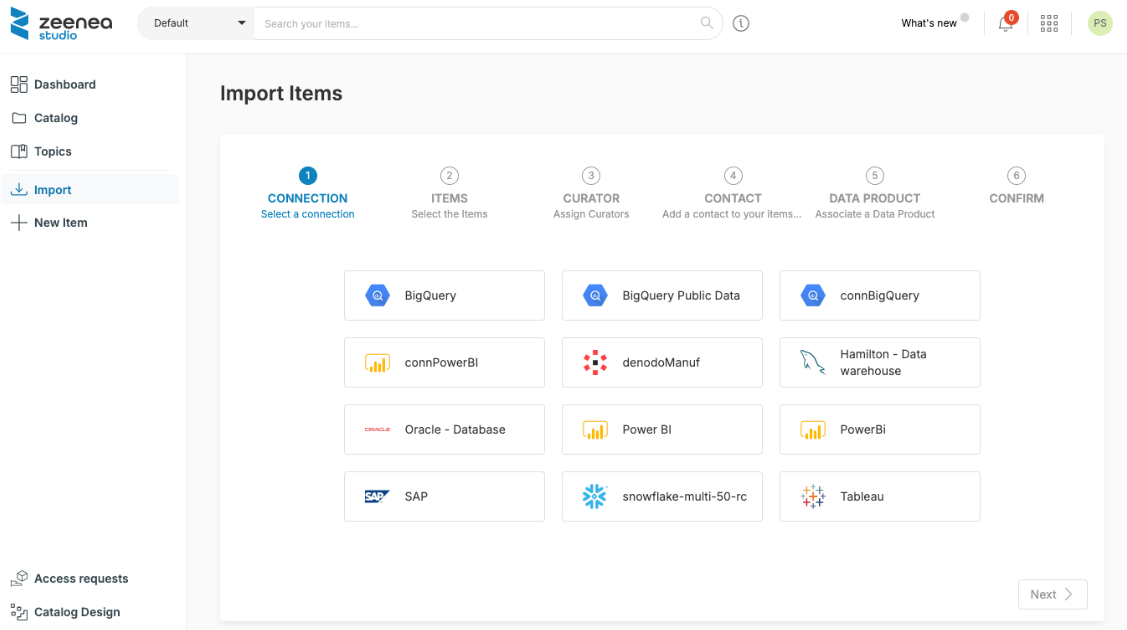
Task: Pick the Oracle - Database connection
Action: pyautogui.click(x=444, y=429)
